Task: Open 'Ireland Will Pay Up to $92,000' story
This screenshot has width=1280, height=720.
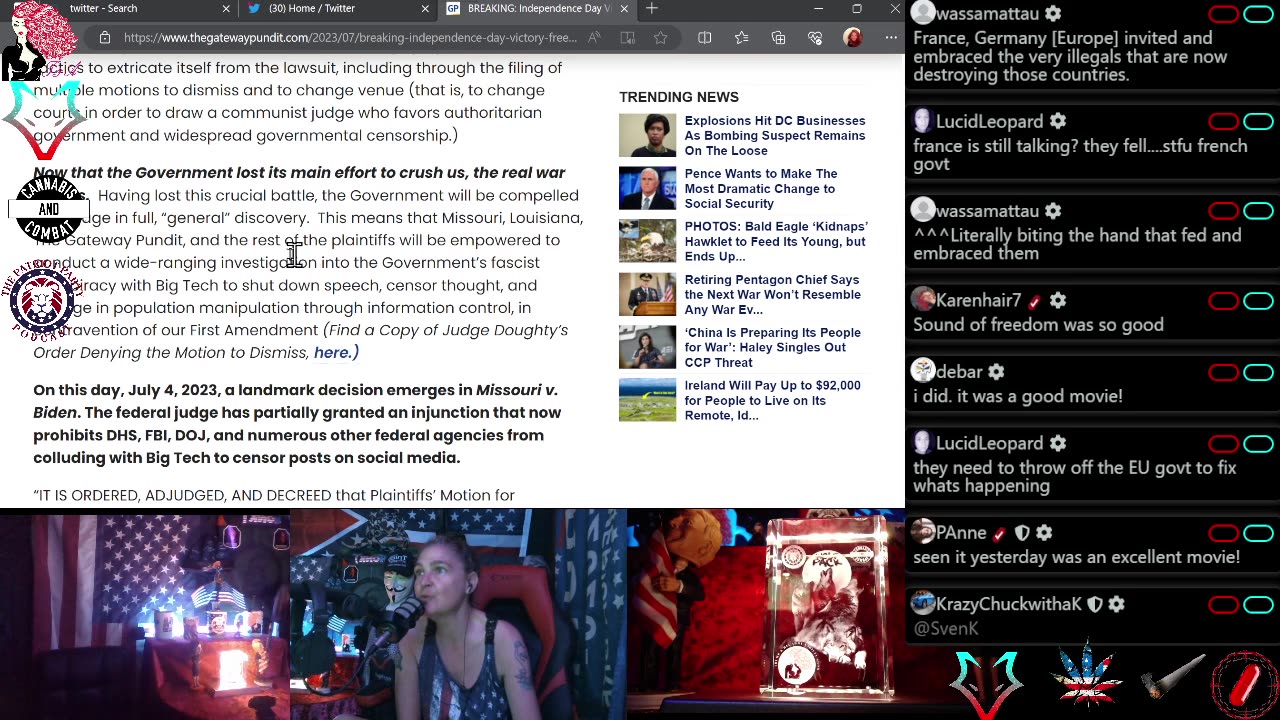Action: (x=772, y=401)
